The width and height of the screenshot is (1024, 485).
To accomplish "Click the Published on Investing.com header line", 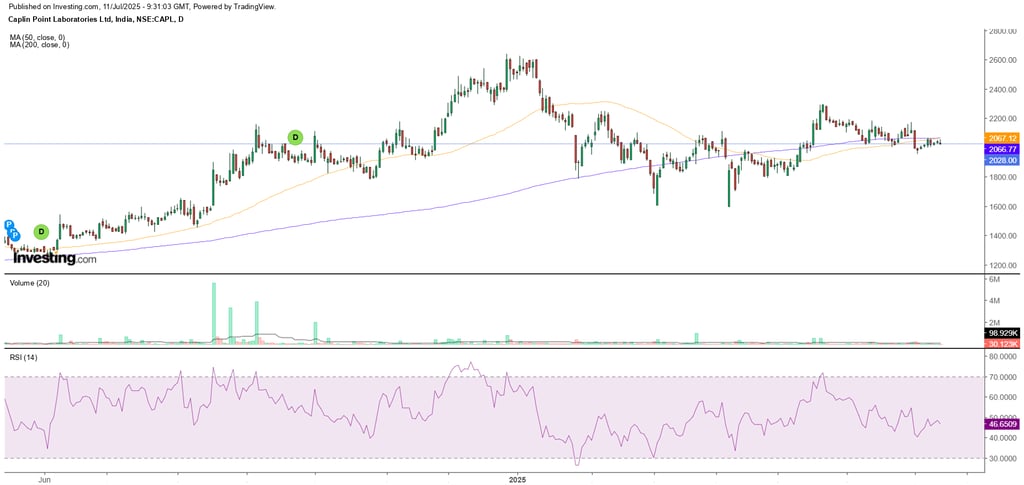I will pyautogui.click(x=142, y=6).
